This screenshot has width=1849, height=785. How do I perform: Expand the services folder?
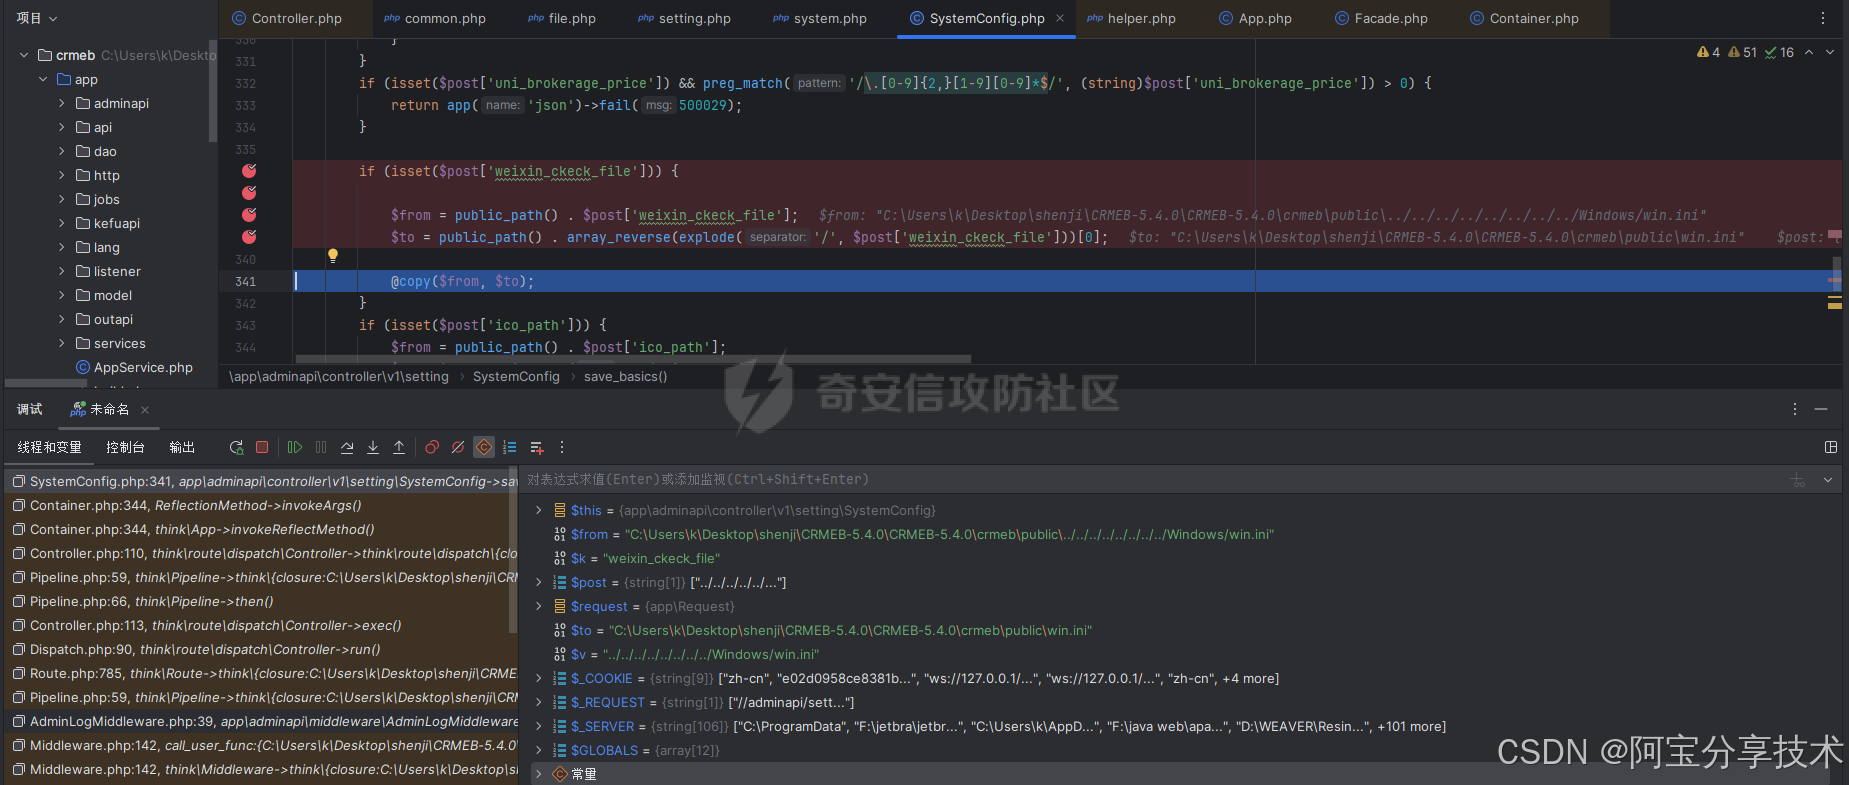tap(62, 343)
